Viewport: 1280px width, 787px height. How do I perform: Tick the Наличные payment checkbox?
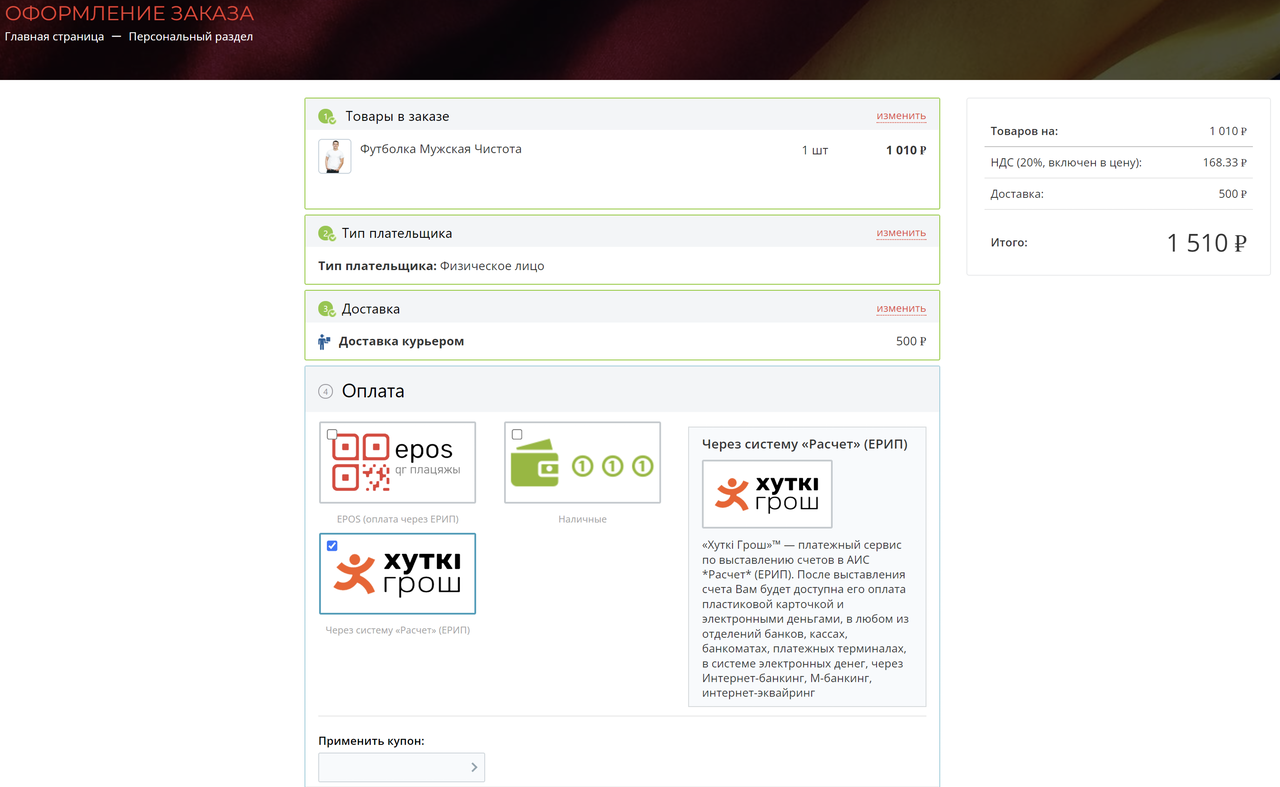pyautogui.click(x=517, y=434)
